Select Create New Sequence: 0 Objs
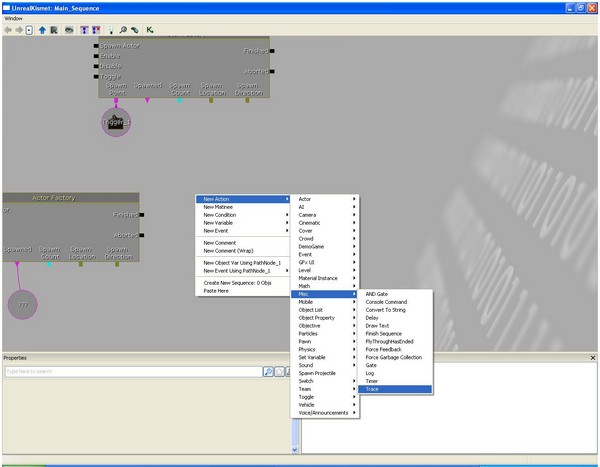This screenshot has width=600, height=467. (x=243, y=283)
